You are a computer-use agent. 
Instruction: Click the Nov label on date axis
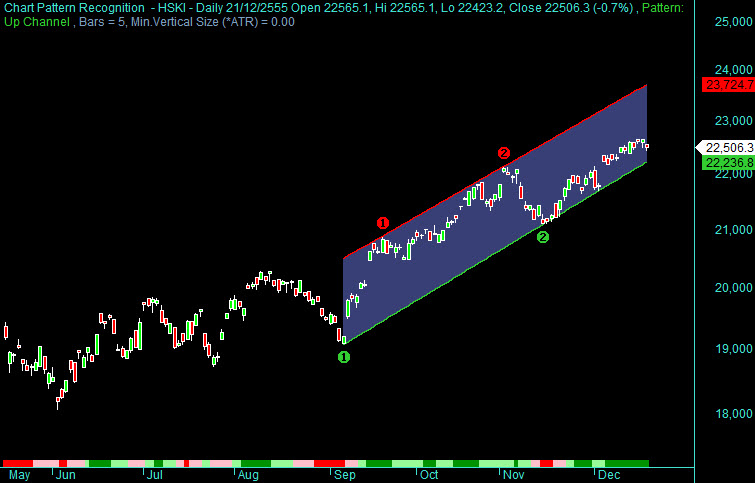[513, 475]
